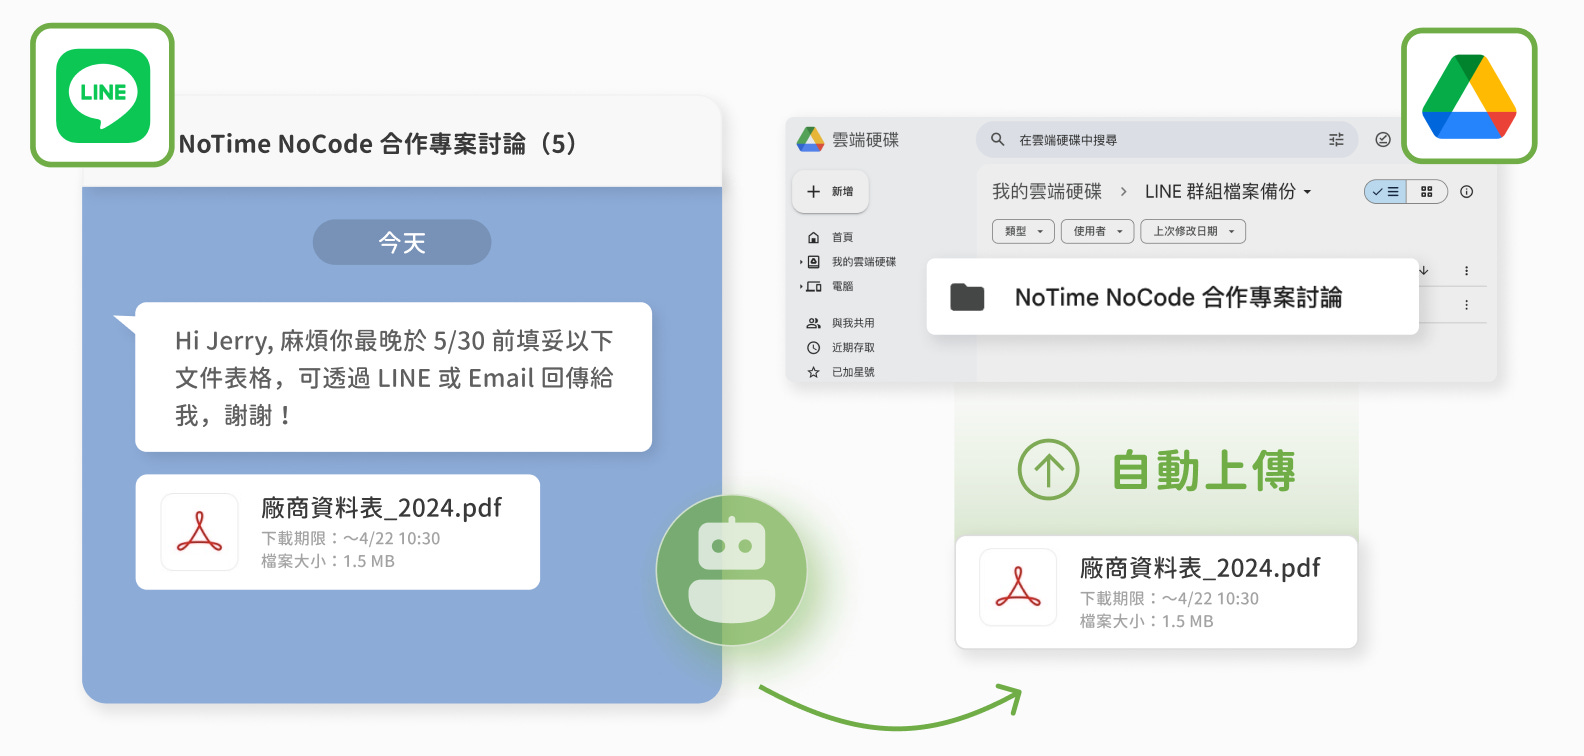1584x756 pixels.
Task: Click the clock icon beside 近期存取
Action: point(813,348)
